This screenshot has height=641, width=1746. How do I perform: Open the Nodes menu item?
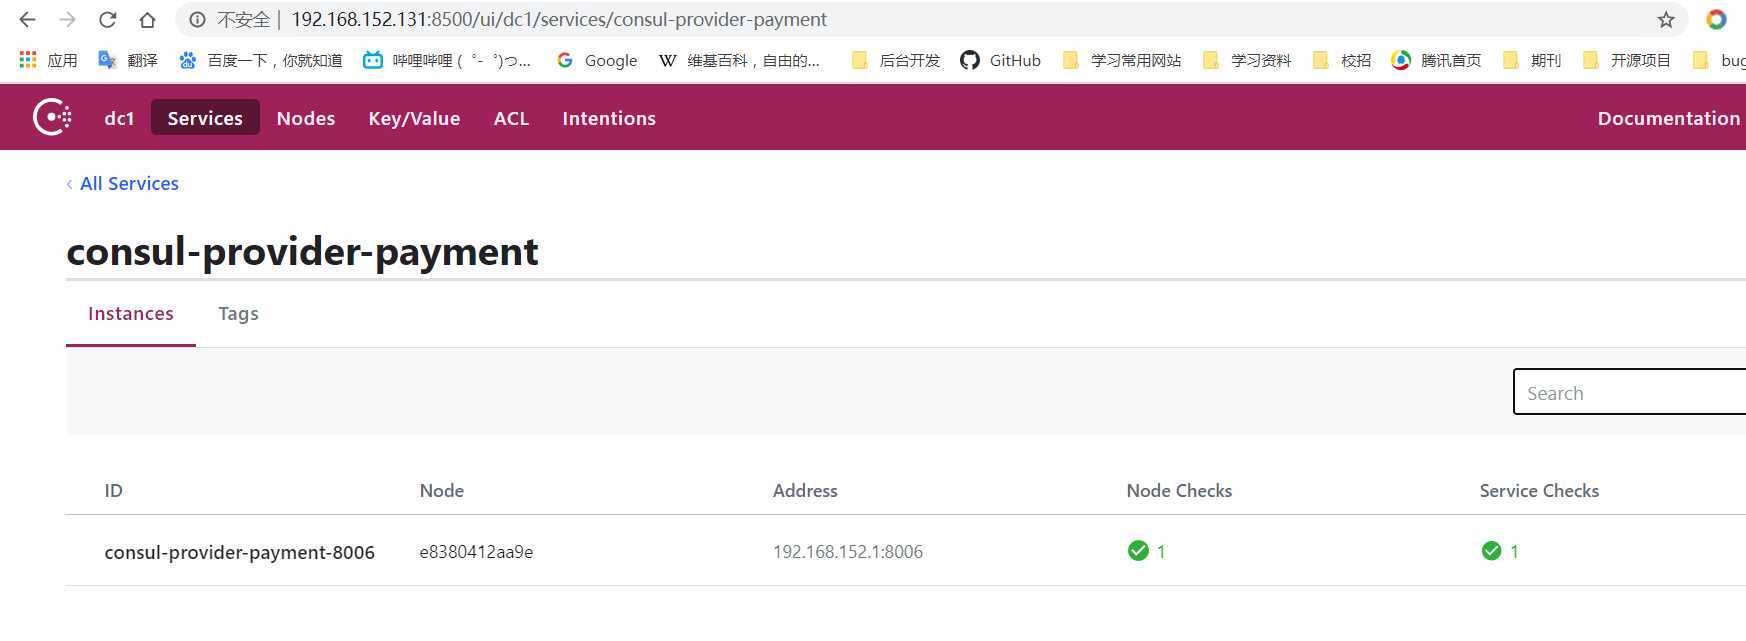306,118
